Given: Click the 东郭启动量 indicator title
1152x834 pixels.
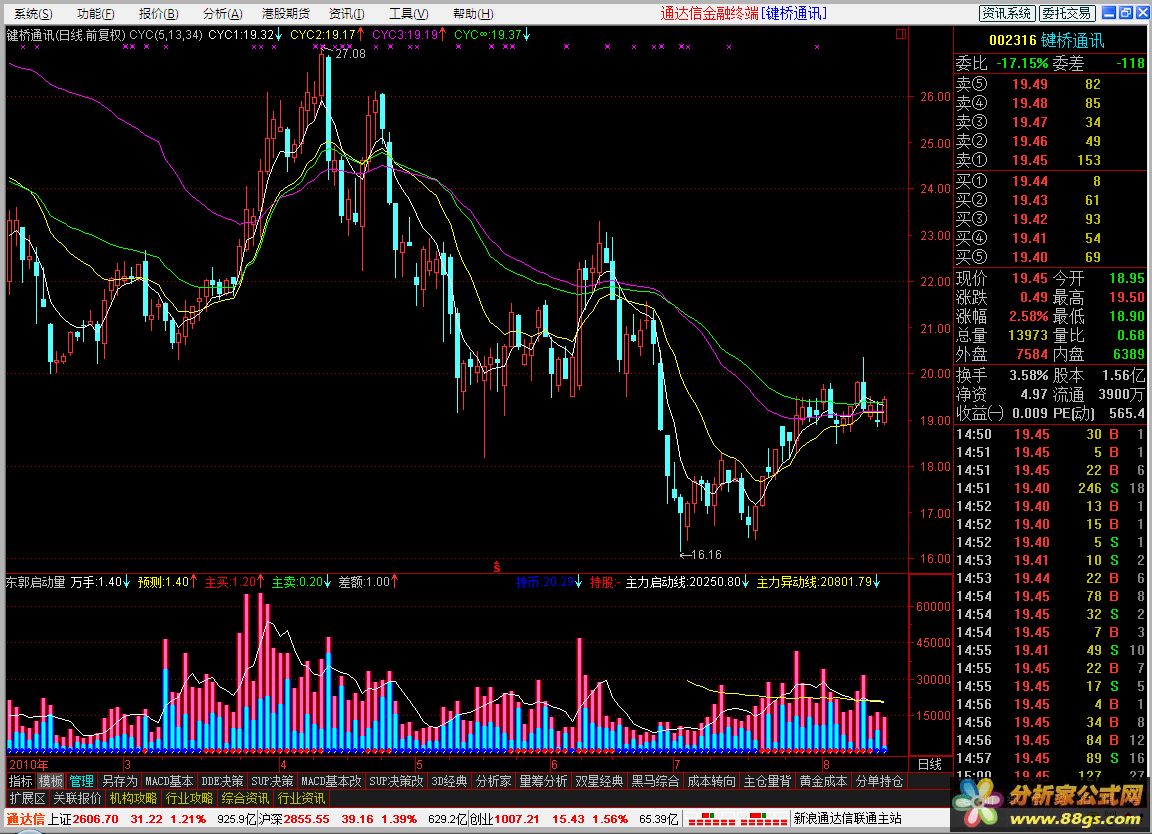Looking at the screenshot, I should tap(36, 582).
